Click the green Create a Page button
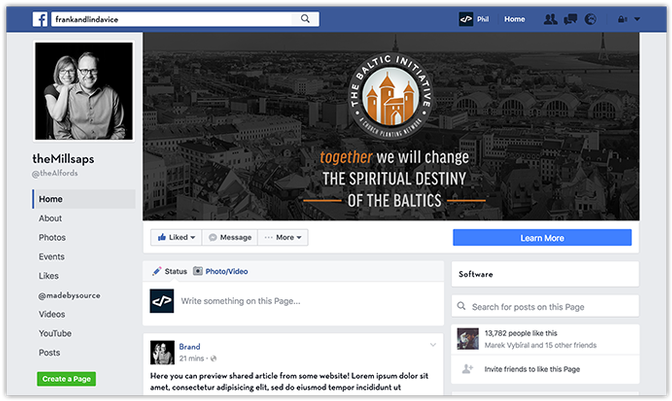Viewport: 672px width, 401px height. click(x=66, y=379)
